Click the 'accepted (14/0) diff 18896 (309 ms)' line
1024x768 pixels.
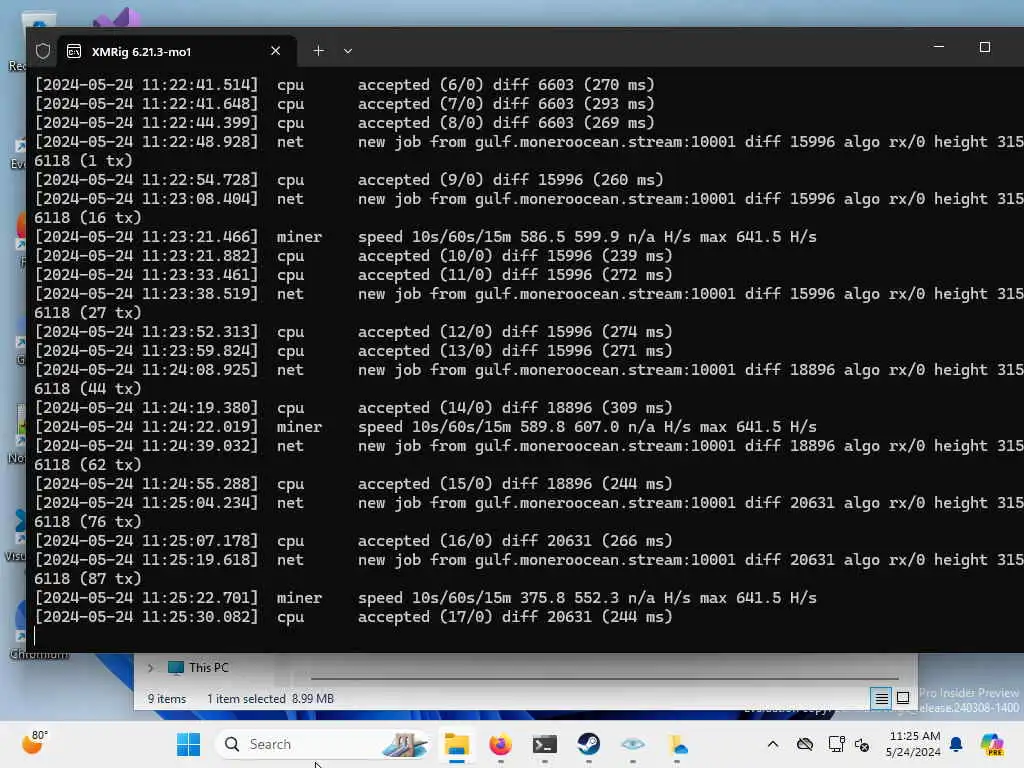pyautogui.click(x=353, y=408)
